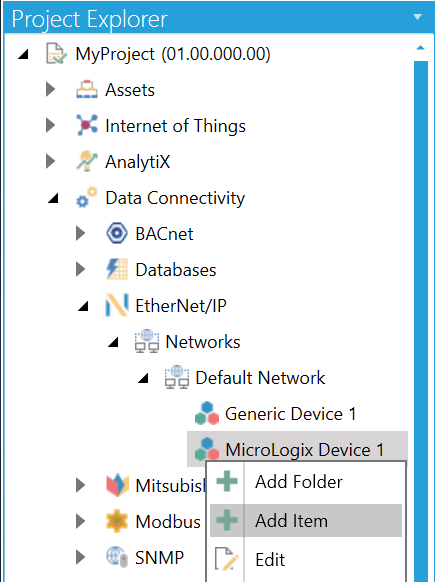The image size is (439, 582).
Task: Click the BACnet hexagon icon
Action: (117, 233)
